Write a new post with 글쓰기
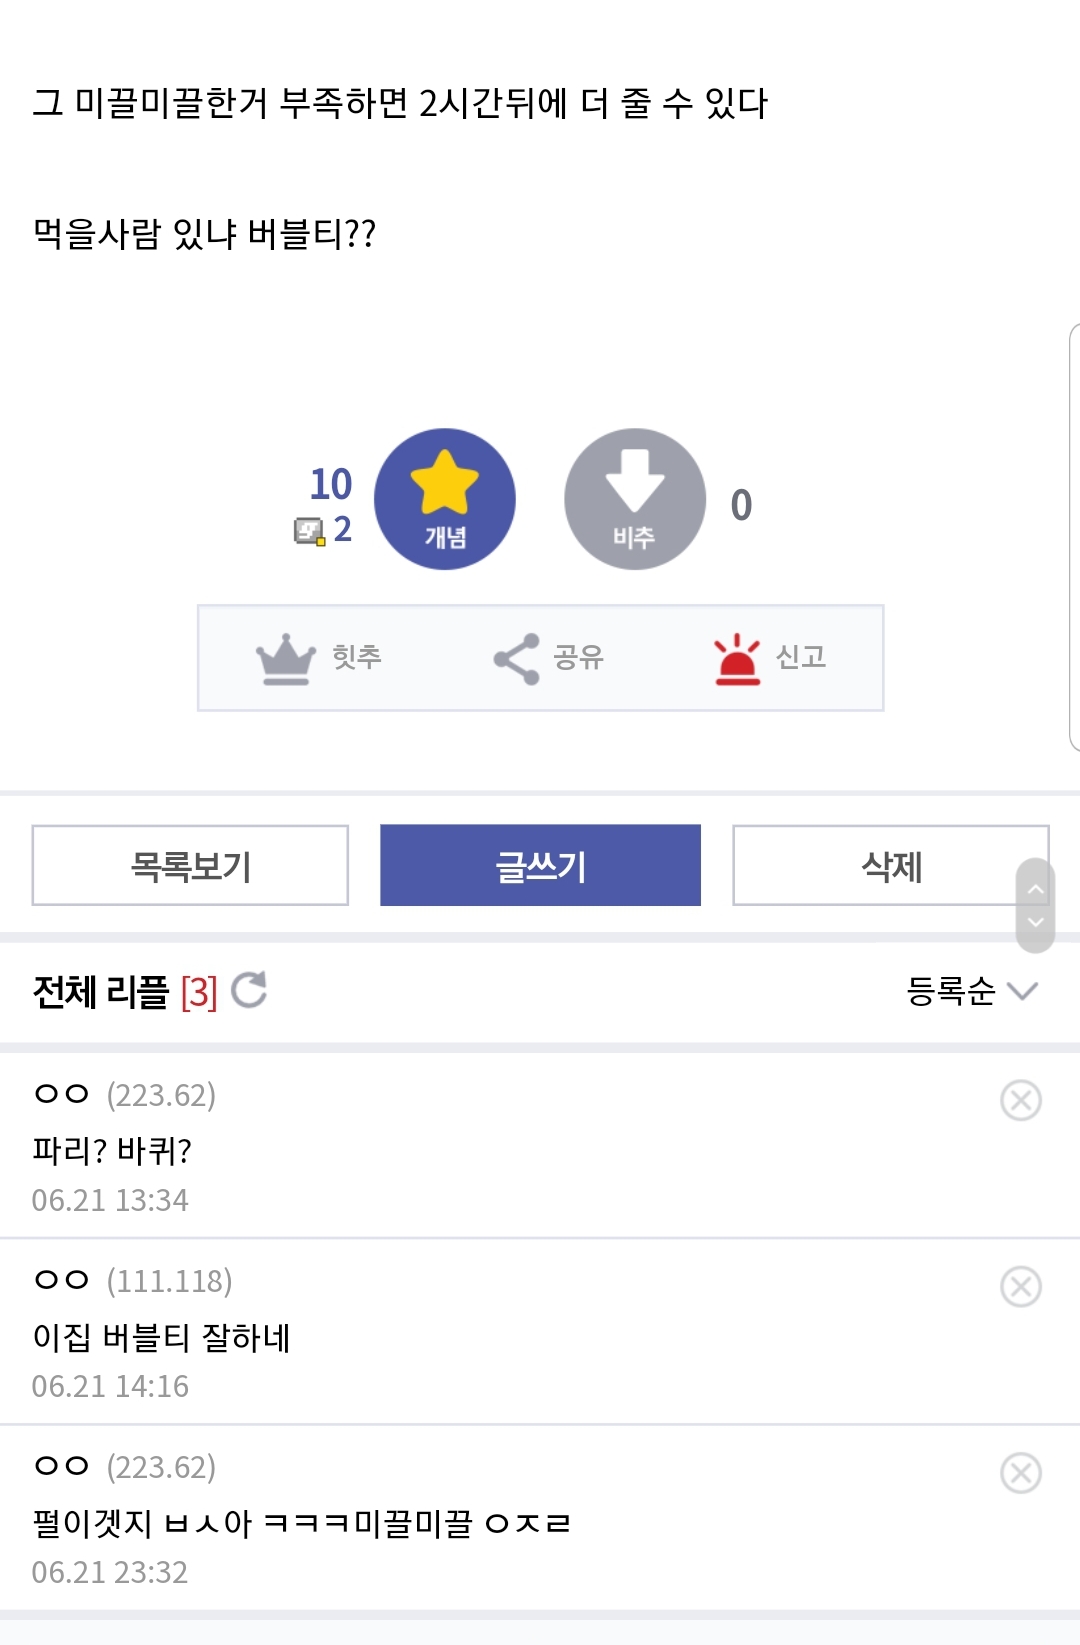The width and height of the screenshot is (1080, 1645). [540, 865]
